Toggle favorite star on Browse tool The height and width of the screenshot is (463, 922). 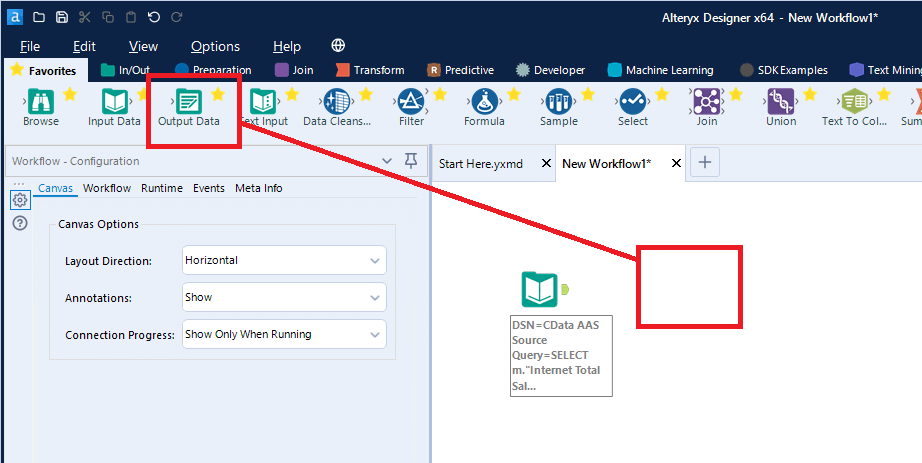(x=70, y=94)
